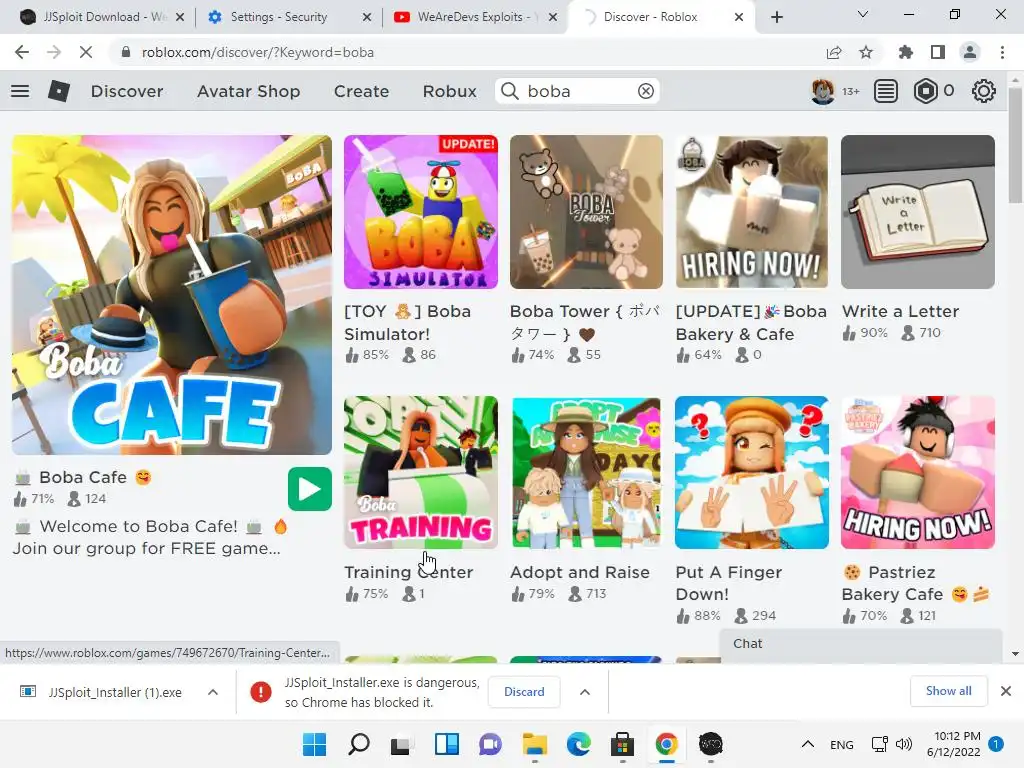Expand options for the blocked JJSploit download
The height and width of the screenshot is (768, 1024).
585,692
